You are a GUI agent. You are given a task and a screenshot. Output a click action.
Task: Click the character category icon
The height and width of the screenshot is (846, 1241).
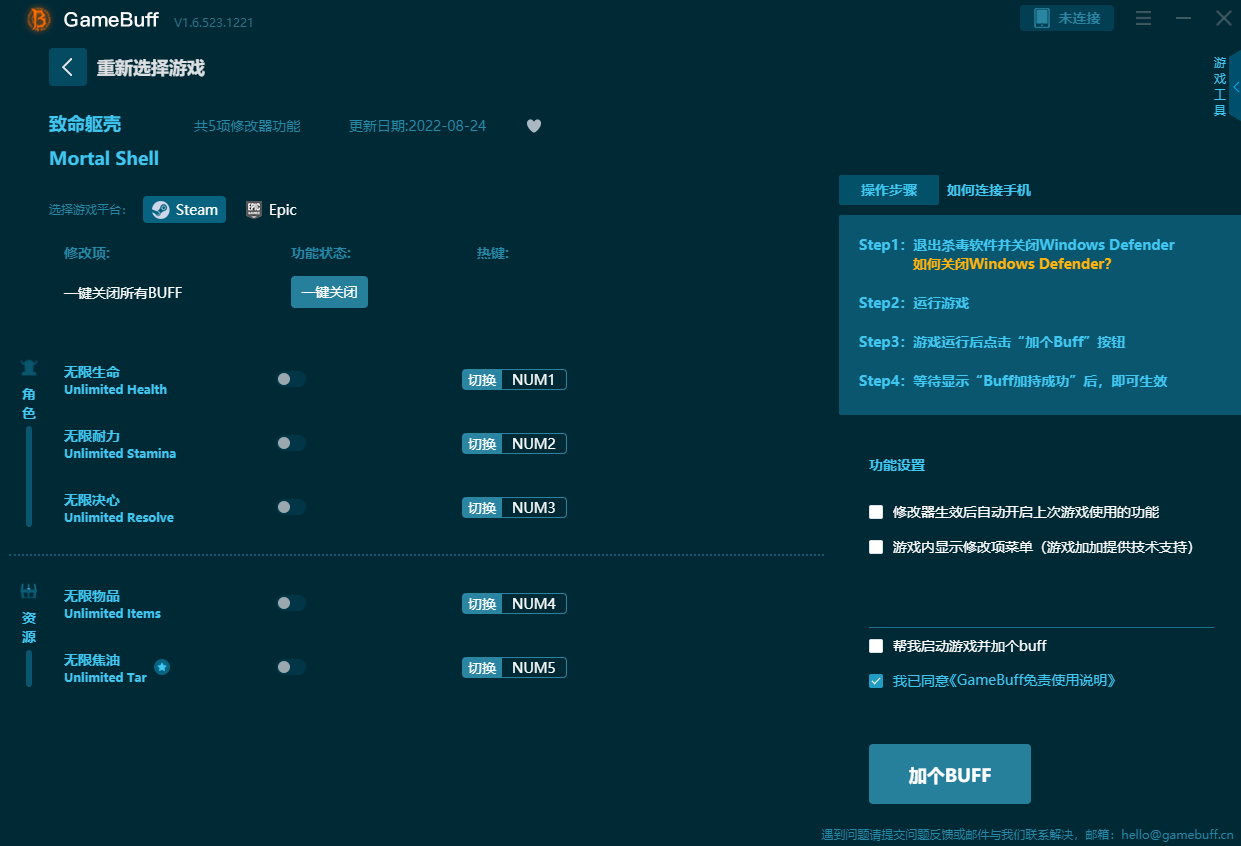29,367
